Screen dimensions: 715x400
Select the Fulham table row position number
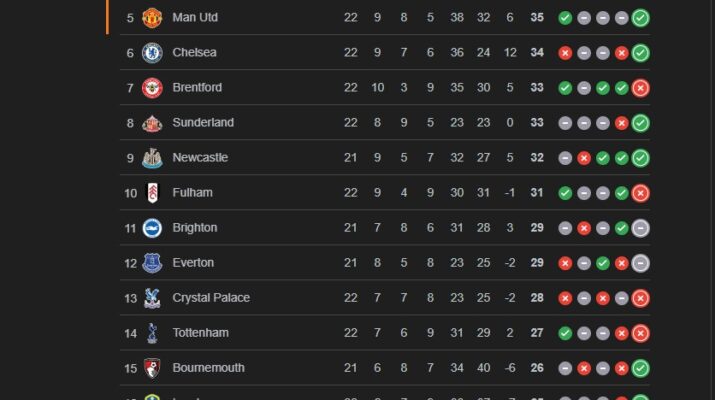tap(130, 193)
